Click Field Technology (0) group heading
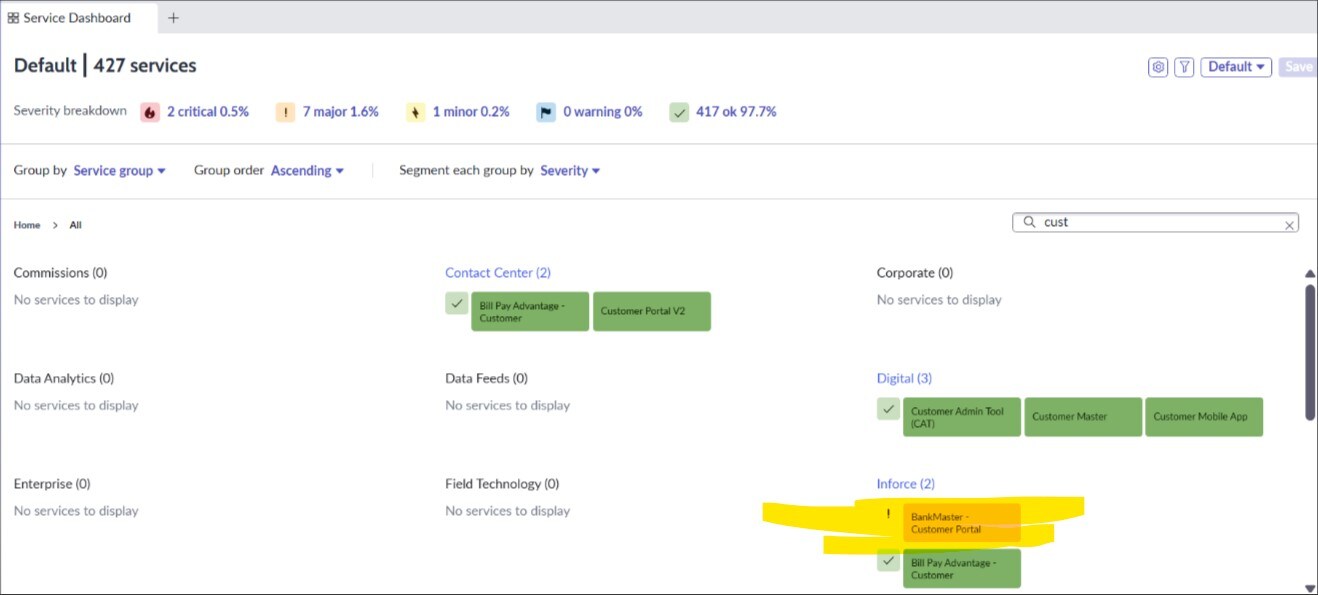 [x=502, y=484]
